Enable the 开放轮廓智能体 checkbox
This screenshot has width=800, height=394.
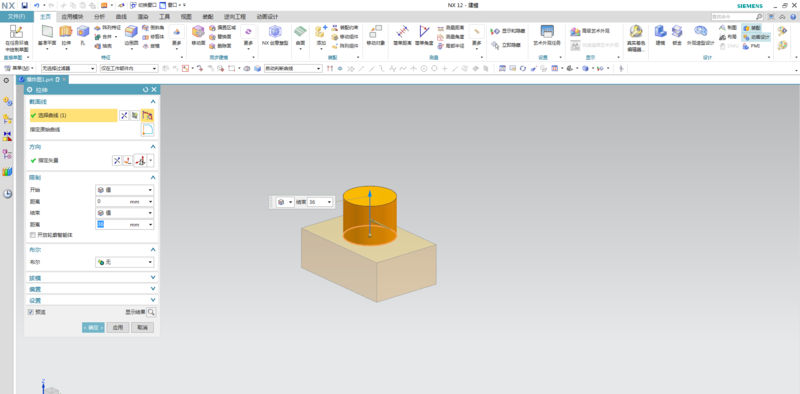point(33,235)
